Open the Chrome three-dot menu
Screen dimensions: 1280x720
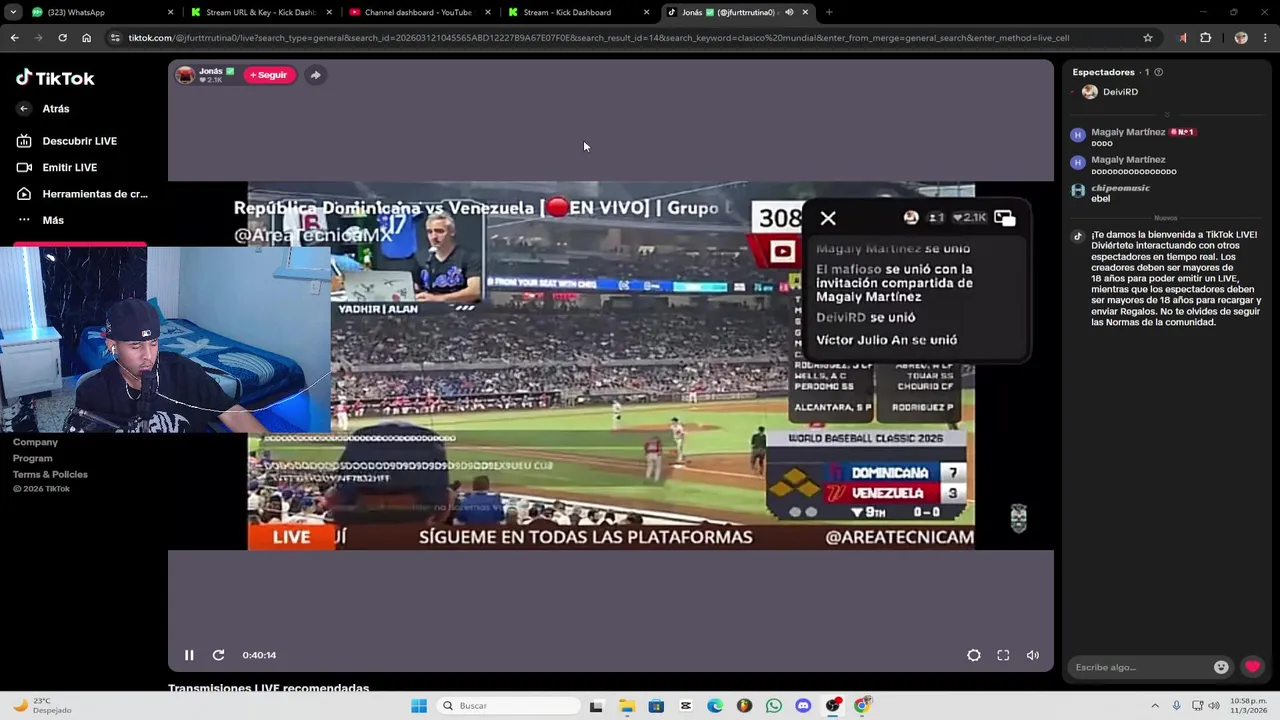point(1265,38)
